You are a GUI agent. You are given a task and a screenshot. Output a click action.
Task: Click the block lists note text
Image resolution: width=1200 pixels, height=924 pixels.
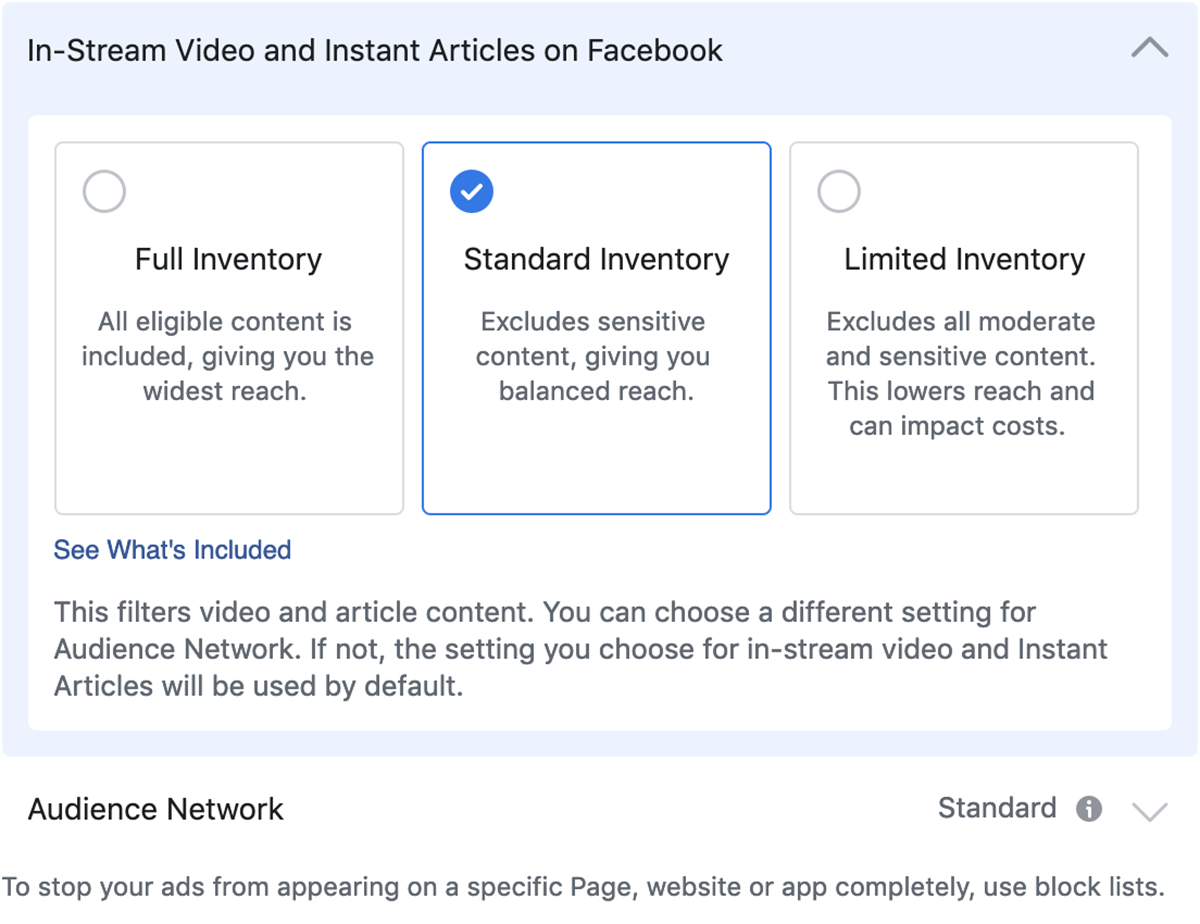pos(583,887)
